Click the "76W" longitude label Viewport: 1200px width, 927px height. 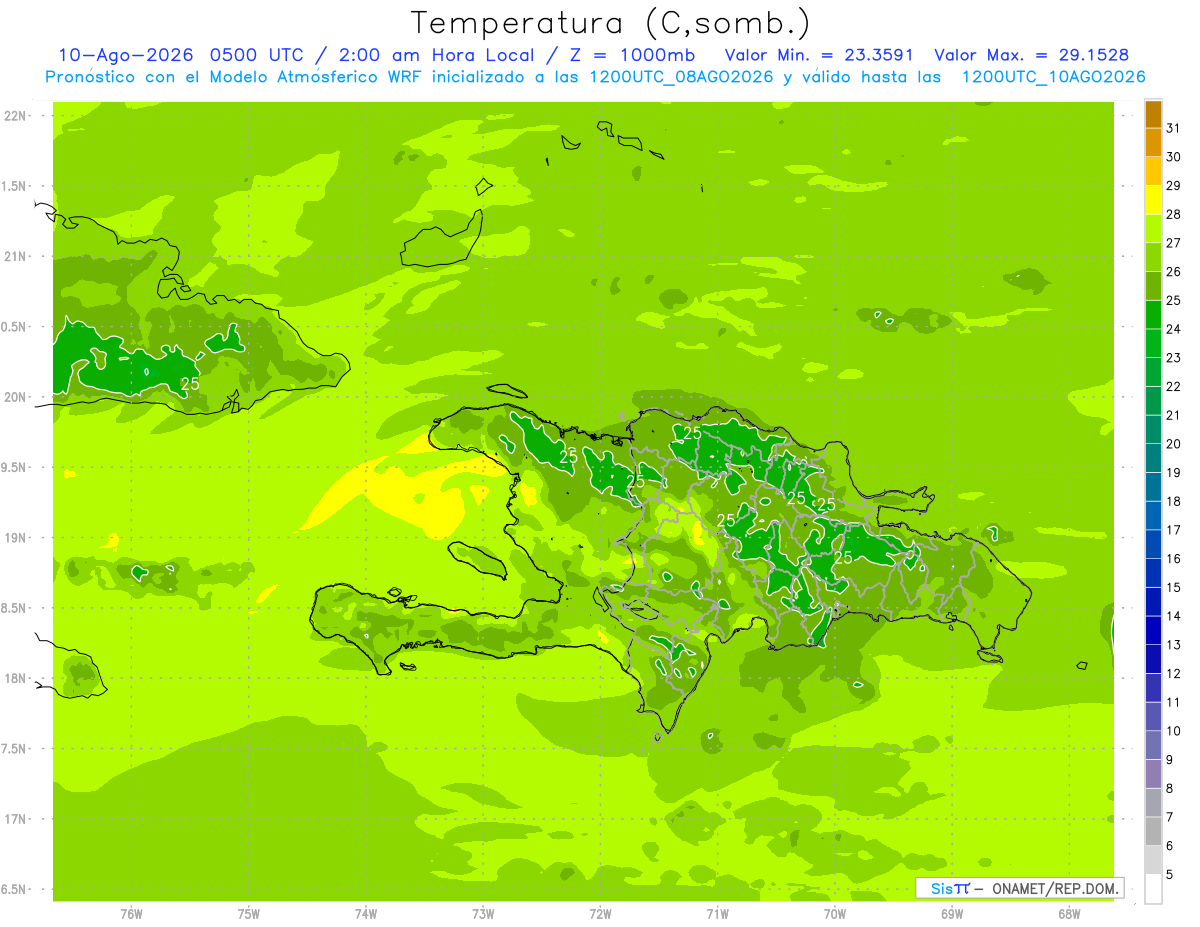131,914
